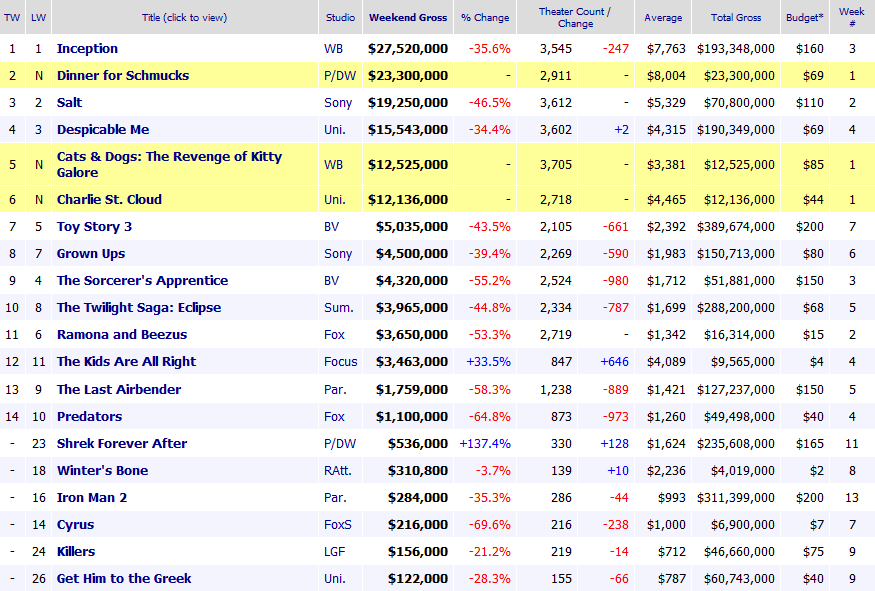Select the $311,399,000 total gross cell

[735, 498]
